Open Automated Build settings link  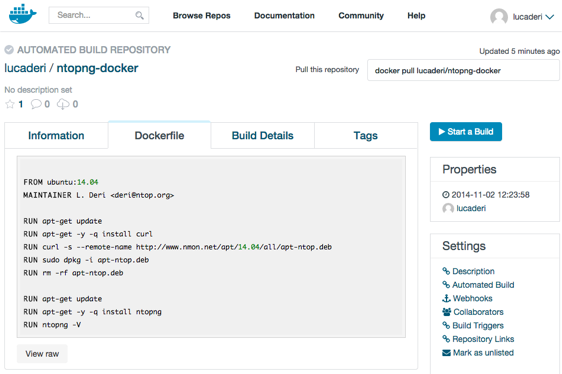[x=483, y=285]
